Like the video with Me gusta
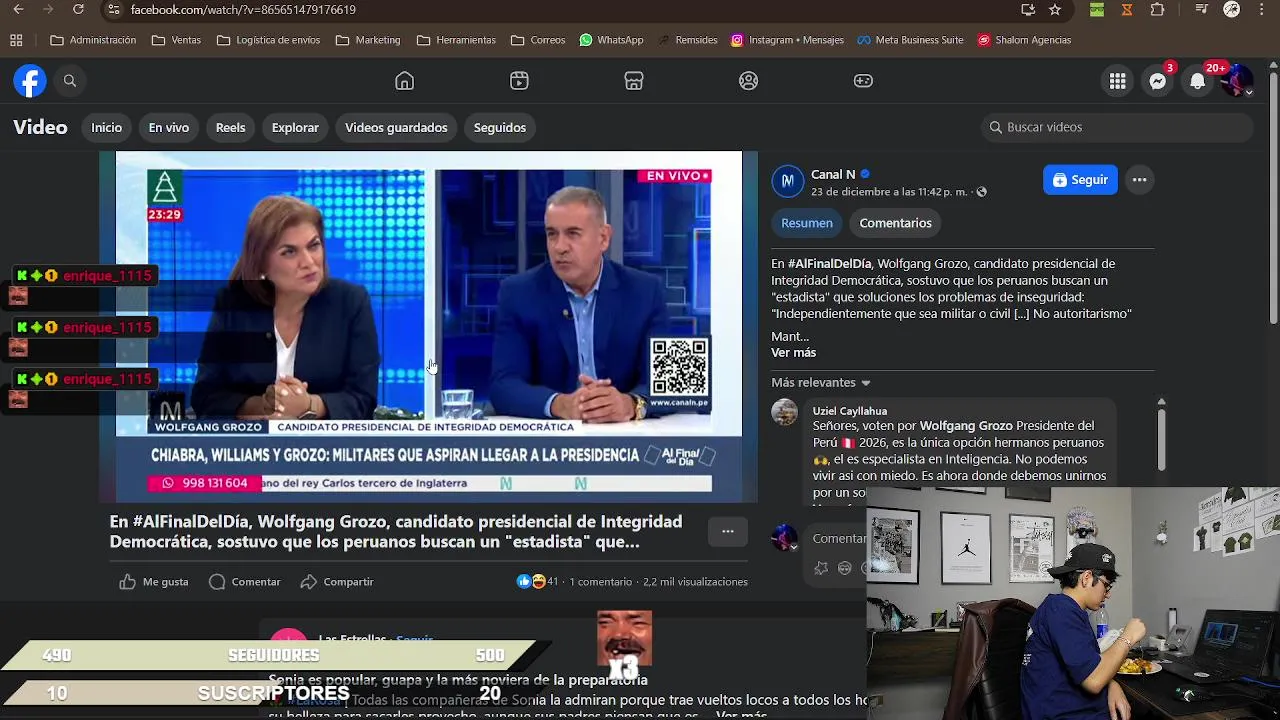 pyautogui.click(x=154, y=582)
